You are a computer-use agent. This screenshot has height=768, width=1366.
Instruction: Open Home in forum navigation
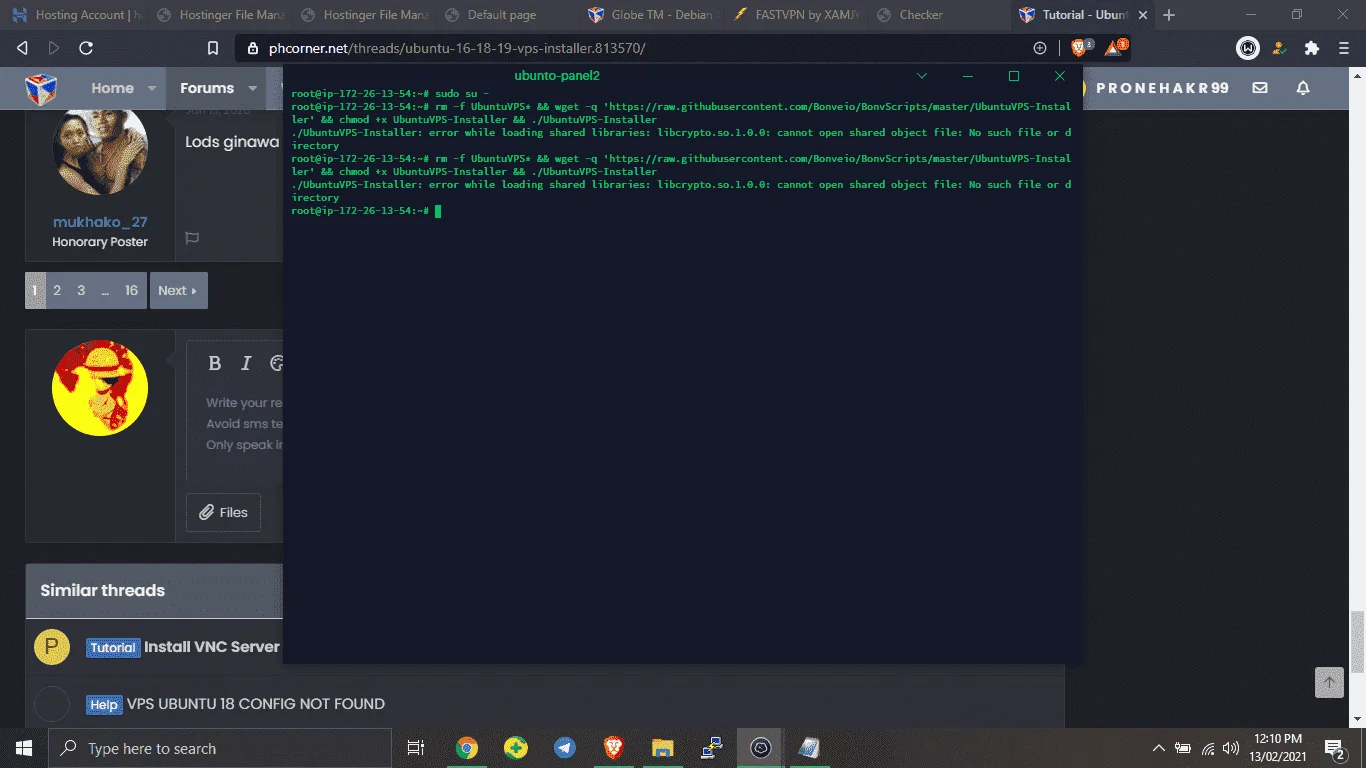tap(112, 88)
